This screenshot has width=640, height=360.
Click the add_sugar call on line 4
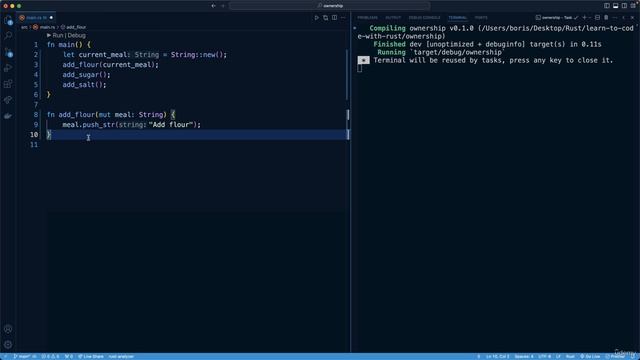click(x=87, y=75)
